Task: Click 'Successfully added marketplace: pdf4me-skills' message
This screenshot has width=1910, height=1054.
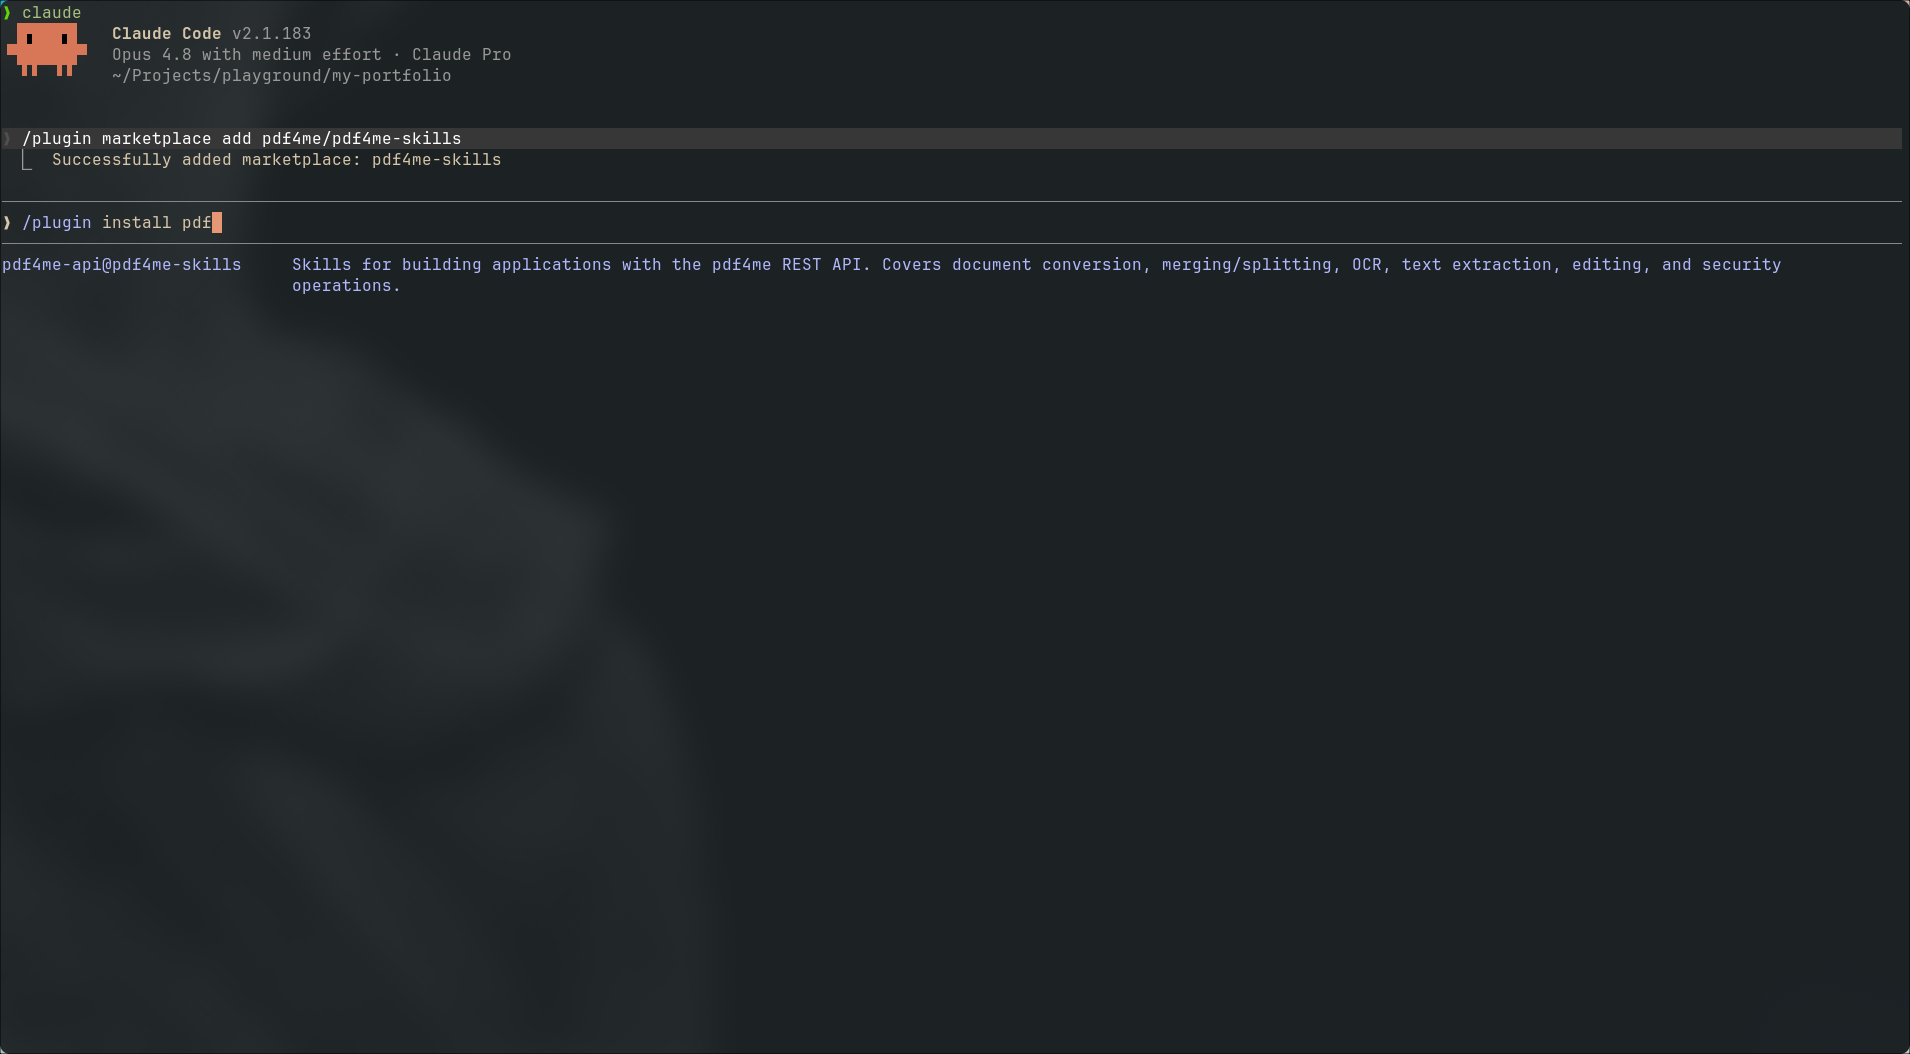Action: [x=277, y=159]
